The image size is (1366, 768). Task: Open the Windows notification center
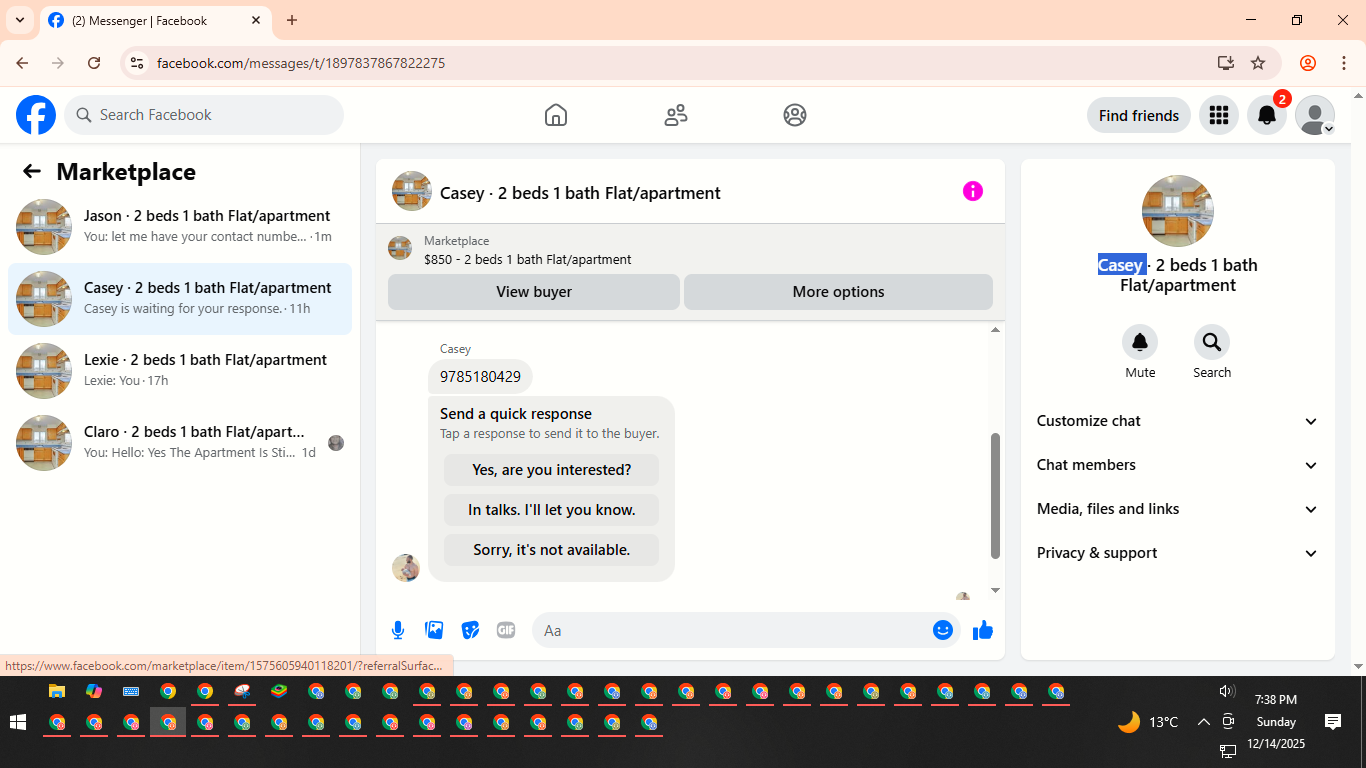(x=1333, y=721)
